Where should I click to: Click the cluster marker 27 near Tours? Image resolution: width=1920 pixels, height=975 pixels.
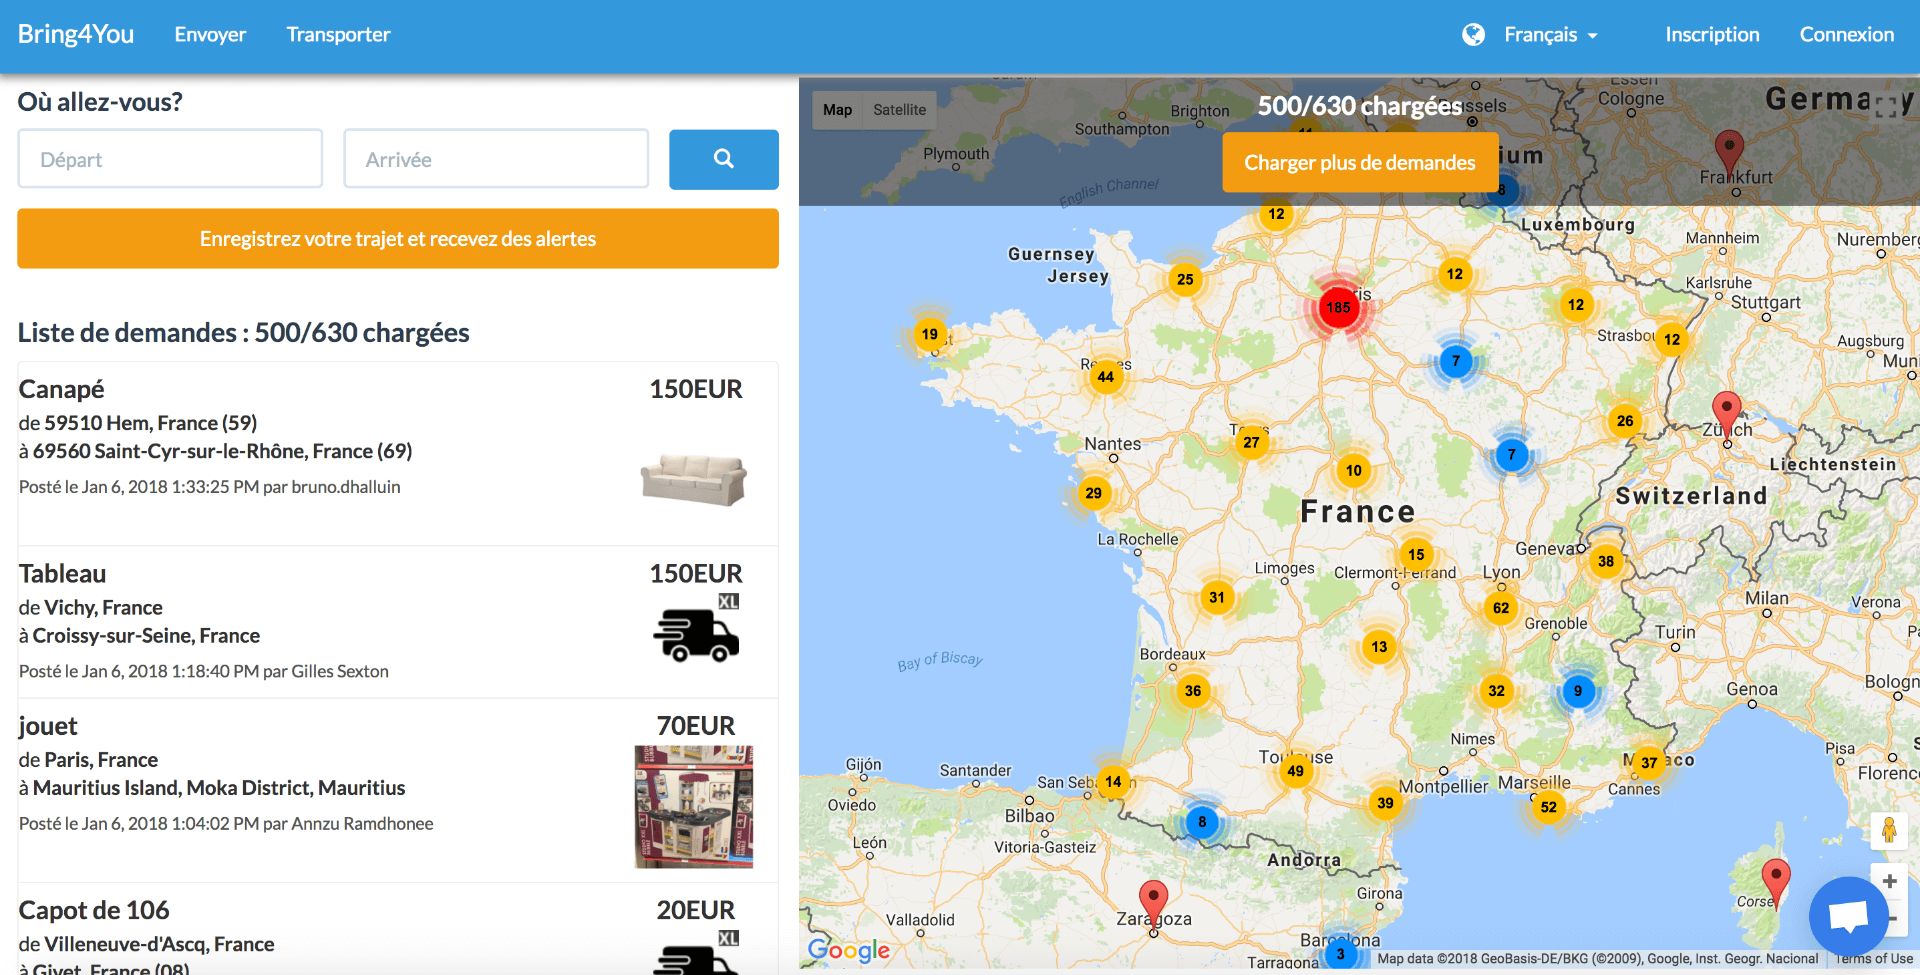point(1251,442)
